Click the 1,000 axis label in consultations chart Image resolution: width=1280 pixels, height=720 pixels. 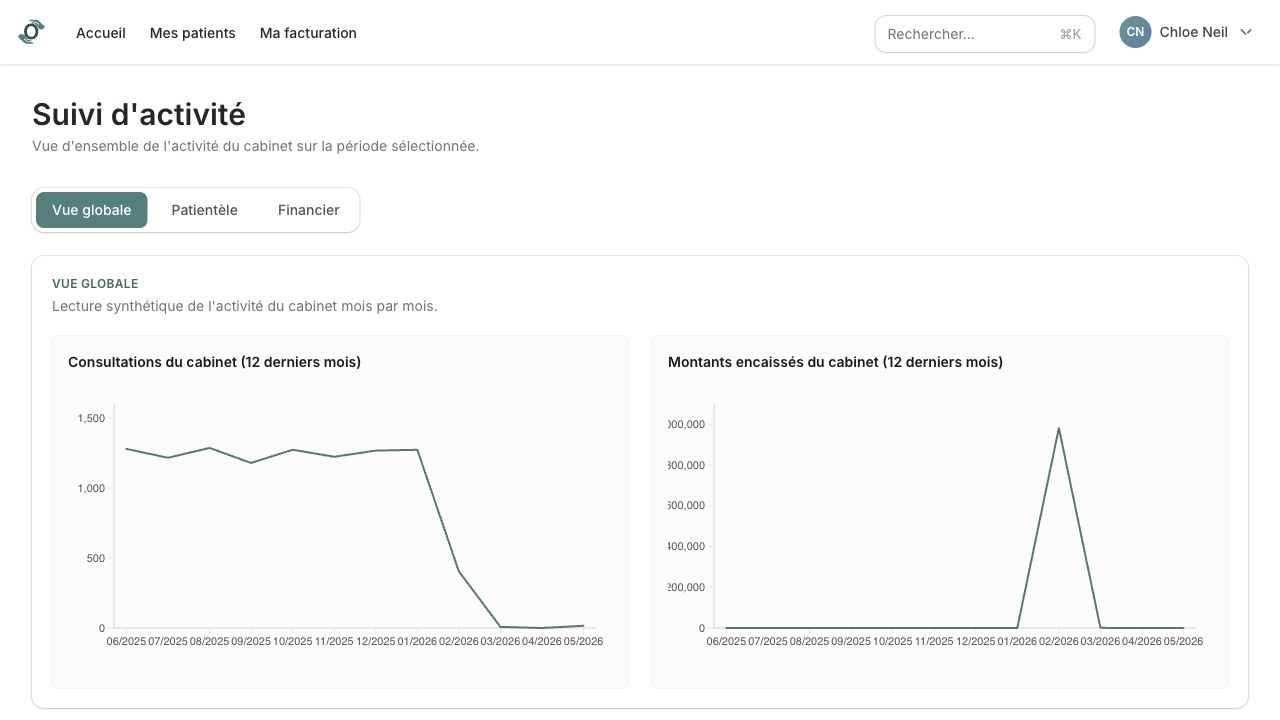pyautogui.click(x=91, y=488)
